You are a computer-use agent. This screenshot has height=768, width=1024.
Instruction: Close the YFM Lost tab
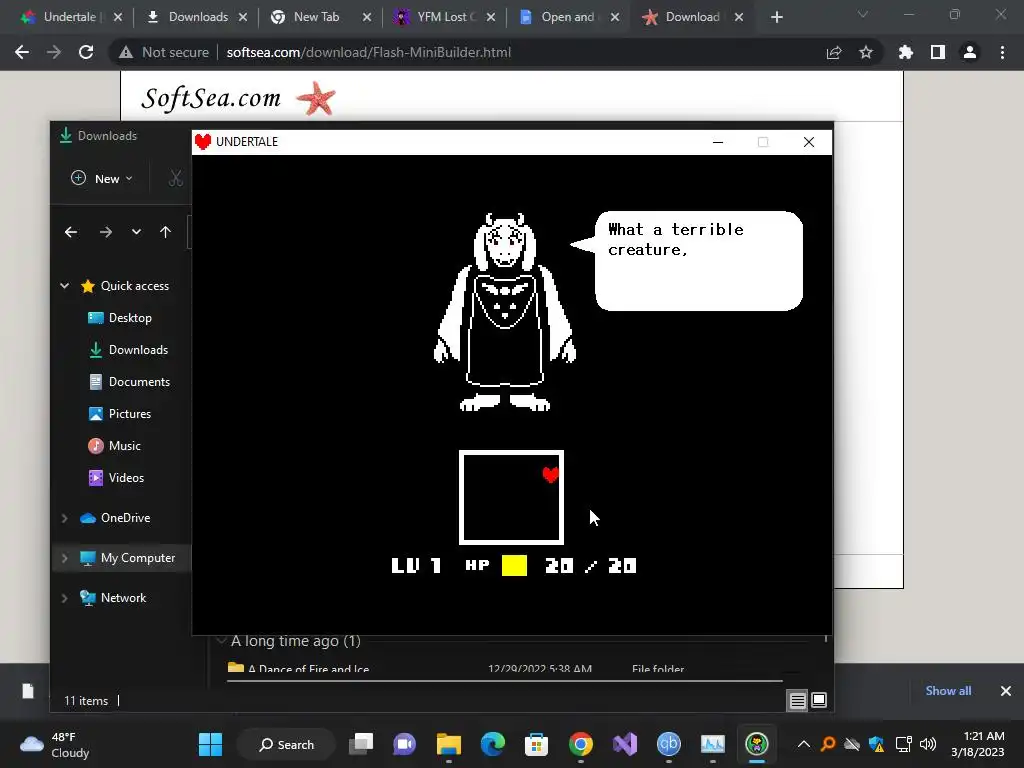pos(491,17)
